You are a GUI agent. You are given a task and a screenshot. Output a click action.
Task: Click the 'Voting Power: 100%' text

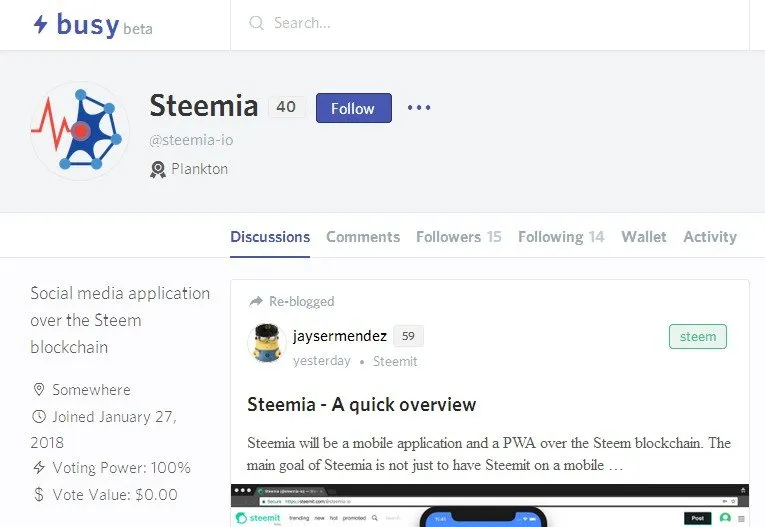[x=121, y=467]
